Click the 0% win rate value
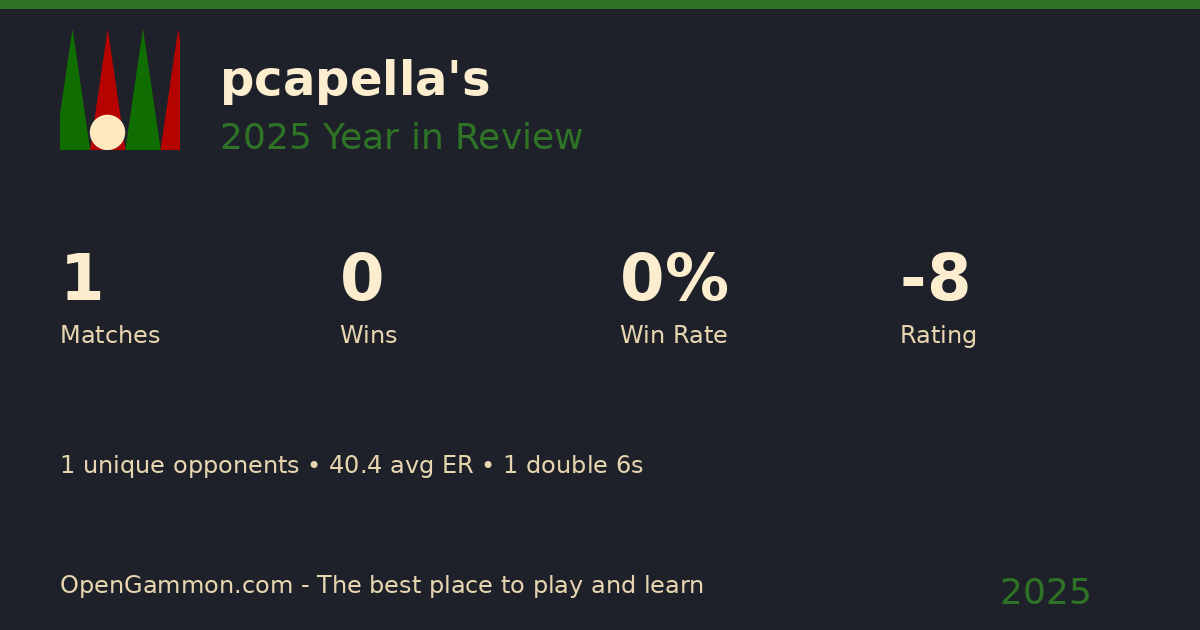This screenshot has height=630, width=1200. click(674, 280)
